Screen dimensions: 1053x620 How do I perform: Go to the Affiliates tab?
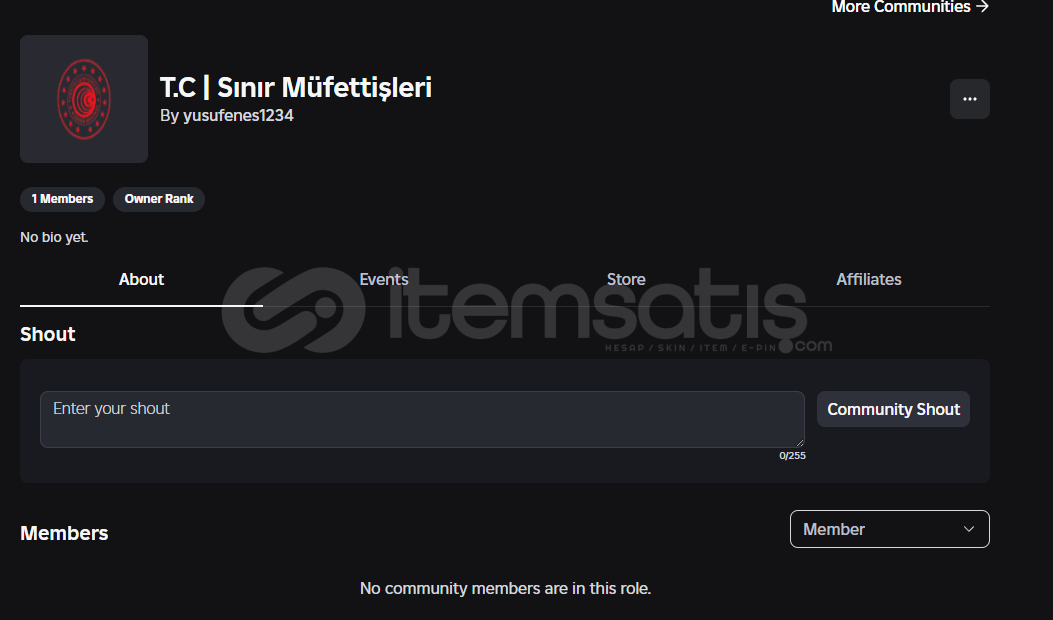(868, 279)
